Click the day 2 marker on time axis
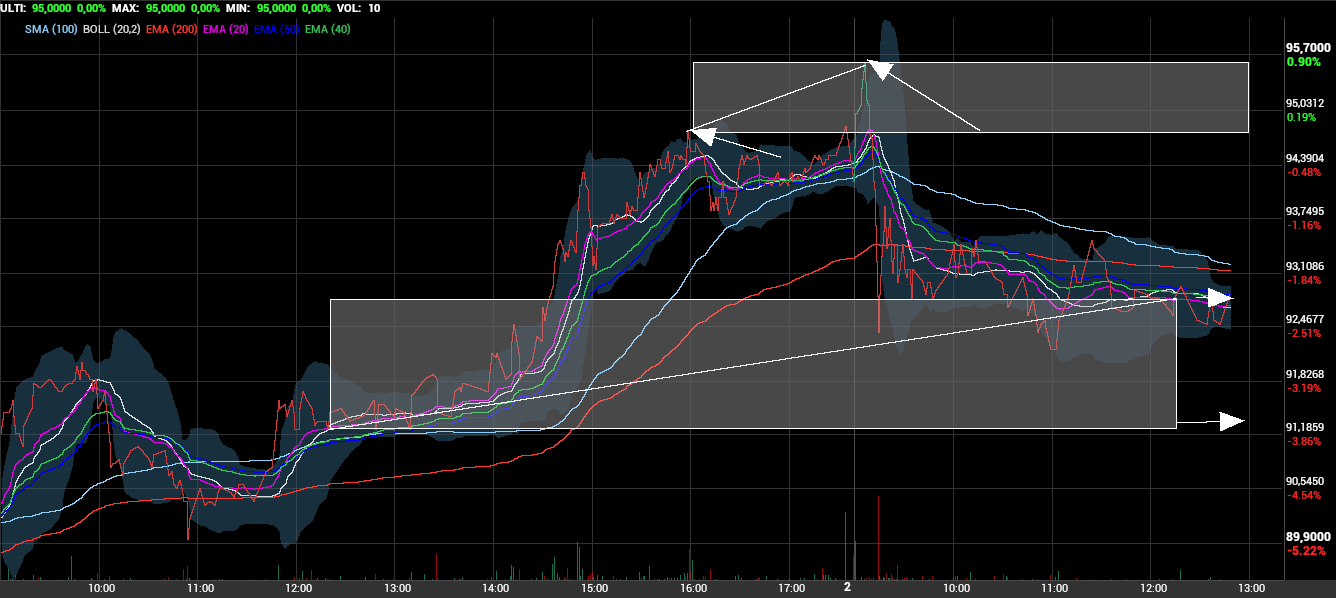This screenshot has width=1336, height=598. tap(847, 587)
